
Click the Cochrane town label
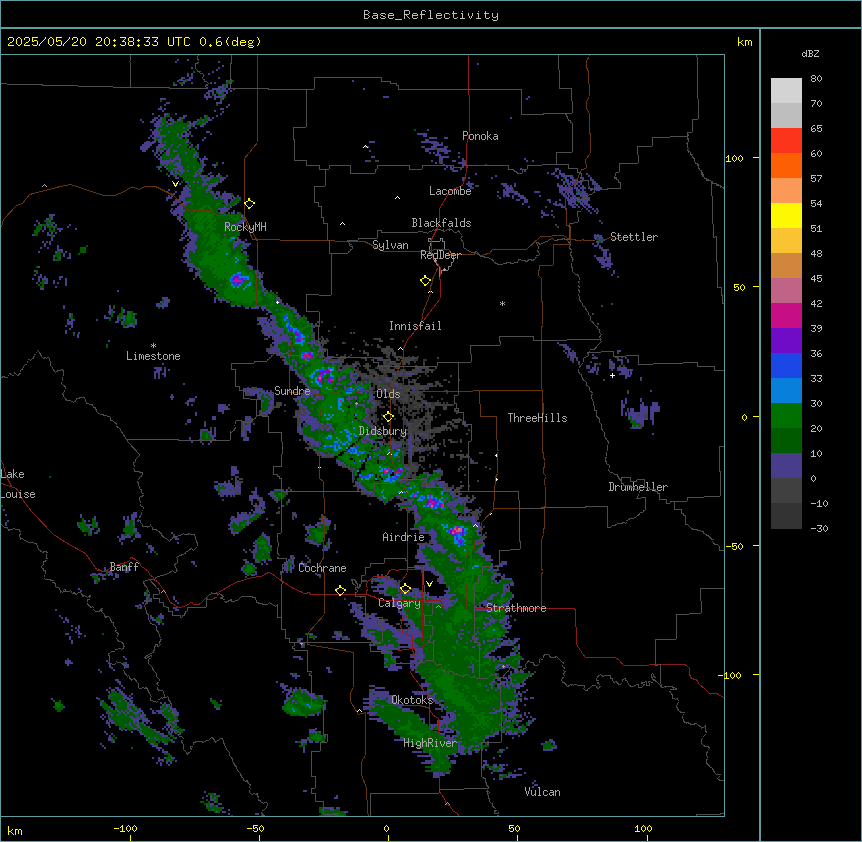322,568
